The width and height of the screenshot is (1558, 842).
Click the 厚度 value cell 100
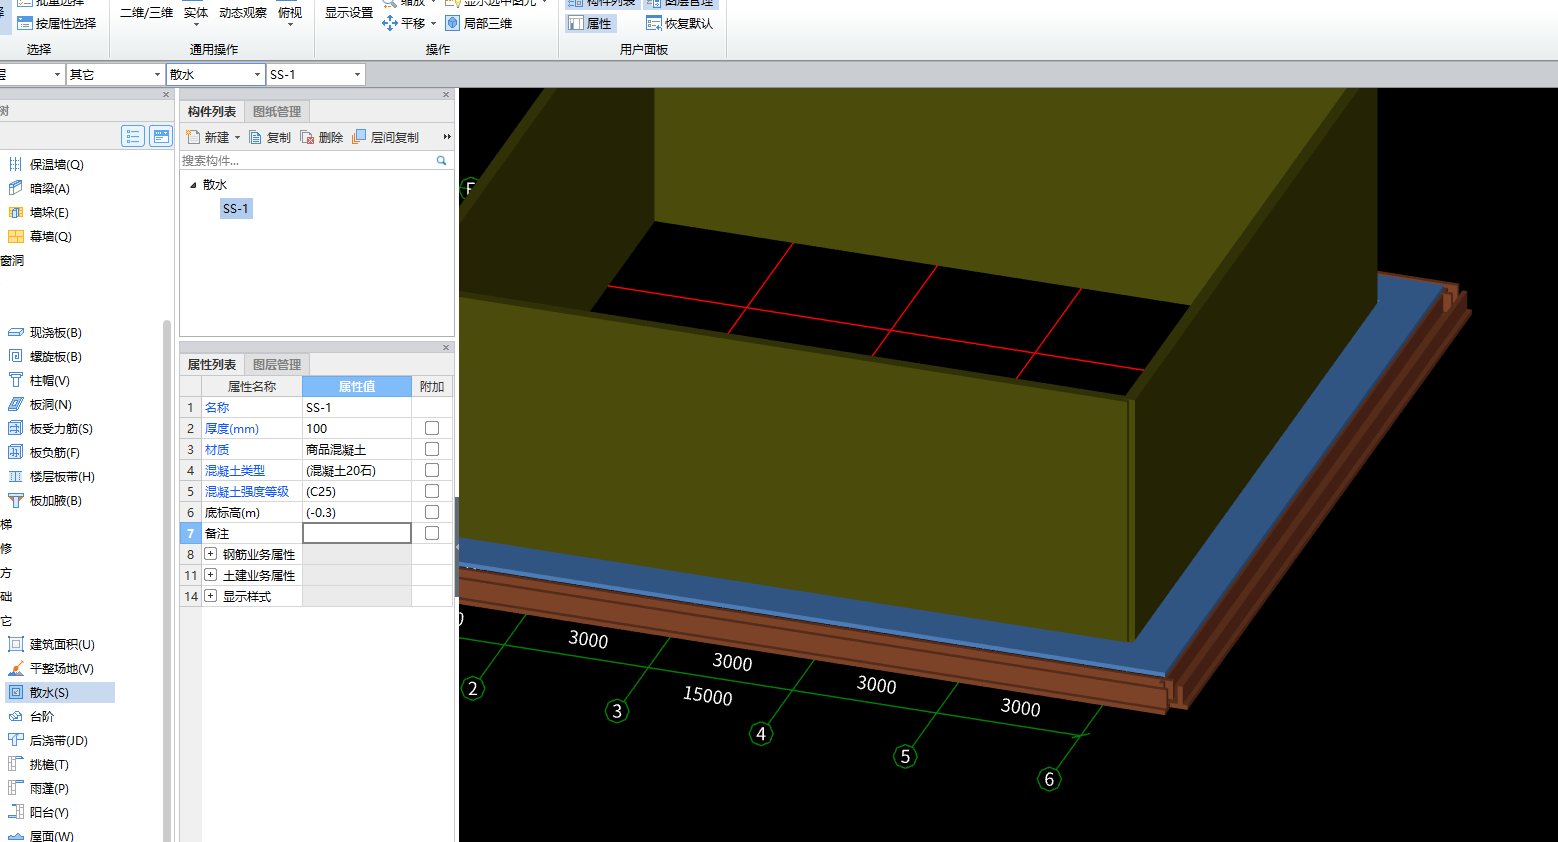357,428
